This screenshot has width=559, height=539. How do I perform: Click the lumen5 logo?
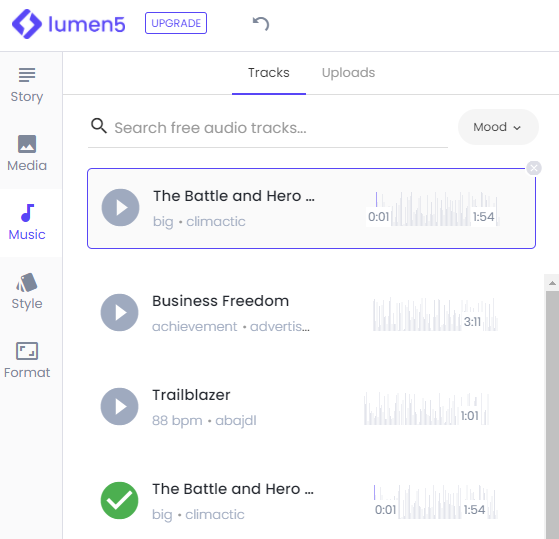(69, 24)
